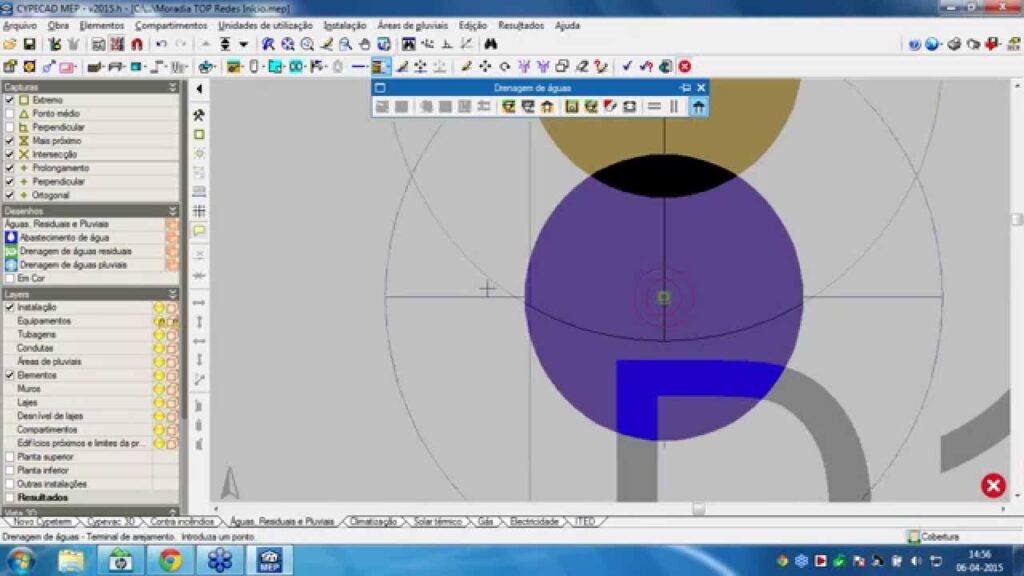Switch to the Climatização tab
The image size is (1024, 576).
click(374, 522)
